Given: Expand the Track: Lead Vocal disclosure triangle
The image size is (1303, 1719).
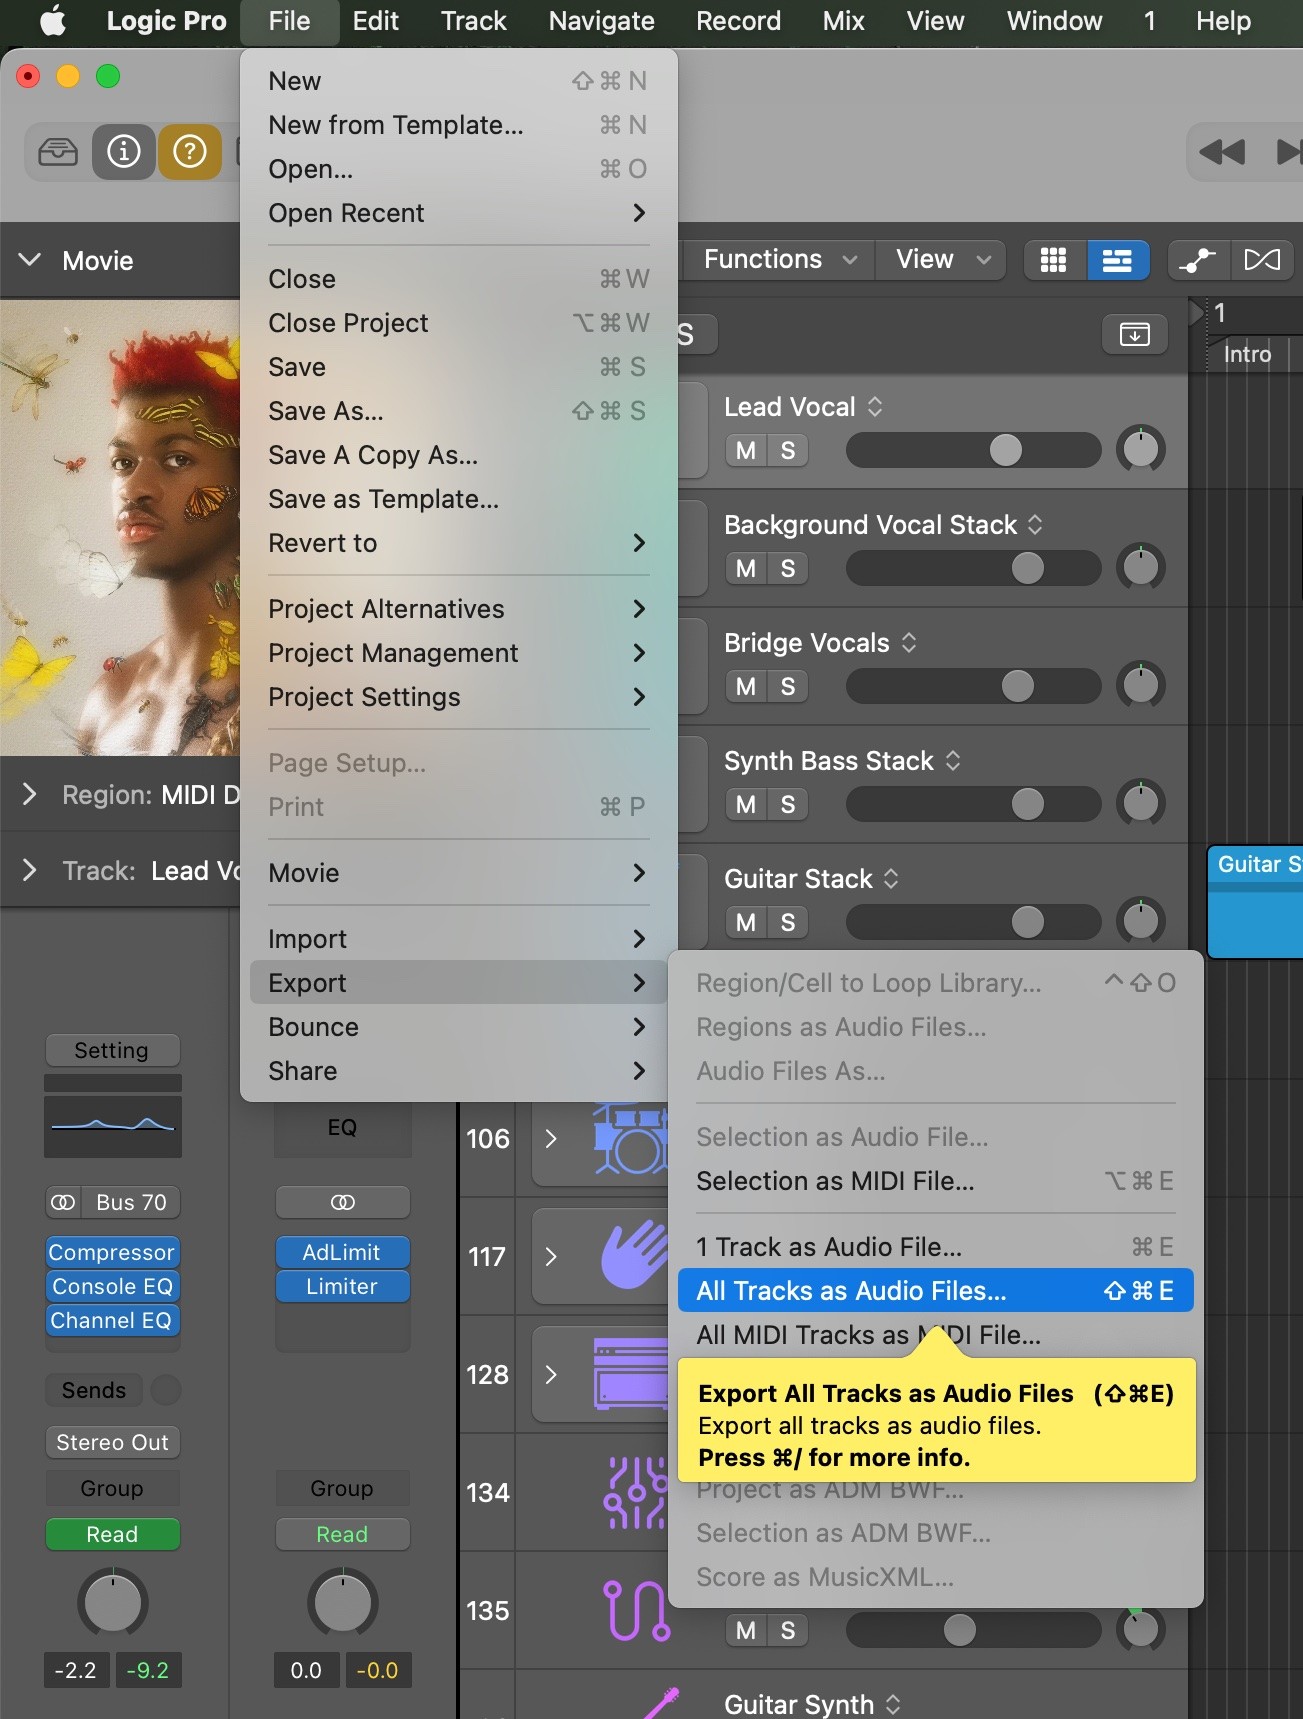Looking at the screenshot, I should pyautogui.click(x=30, y=870).
